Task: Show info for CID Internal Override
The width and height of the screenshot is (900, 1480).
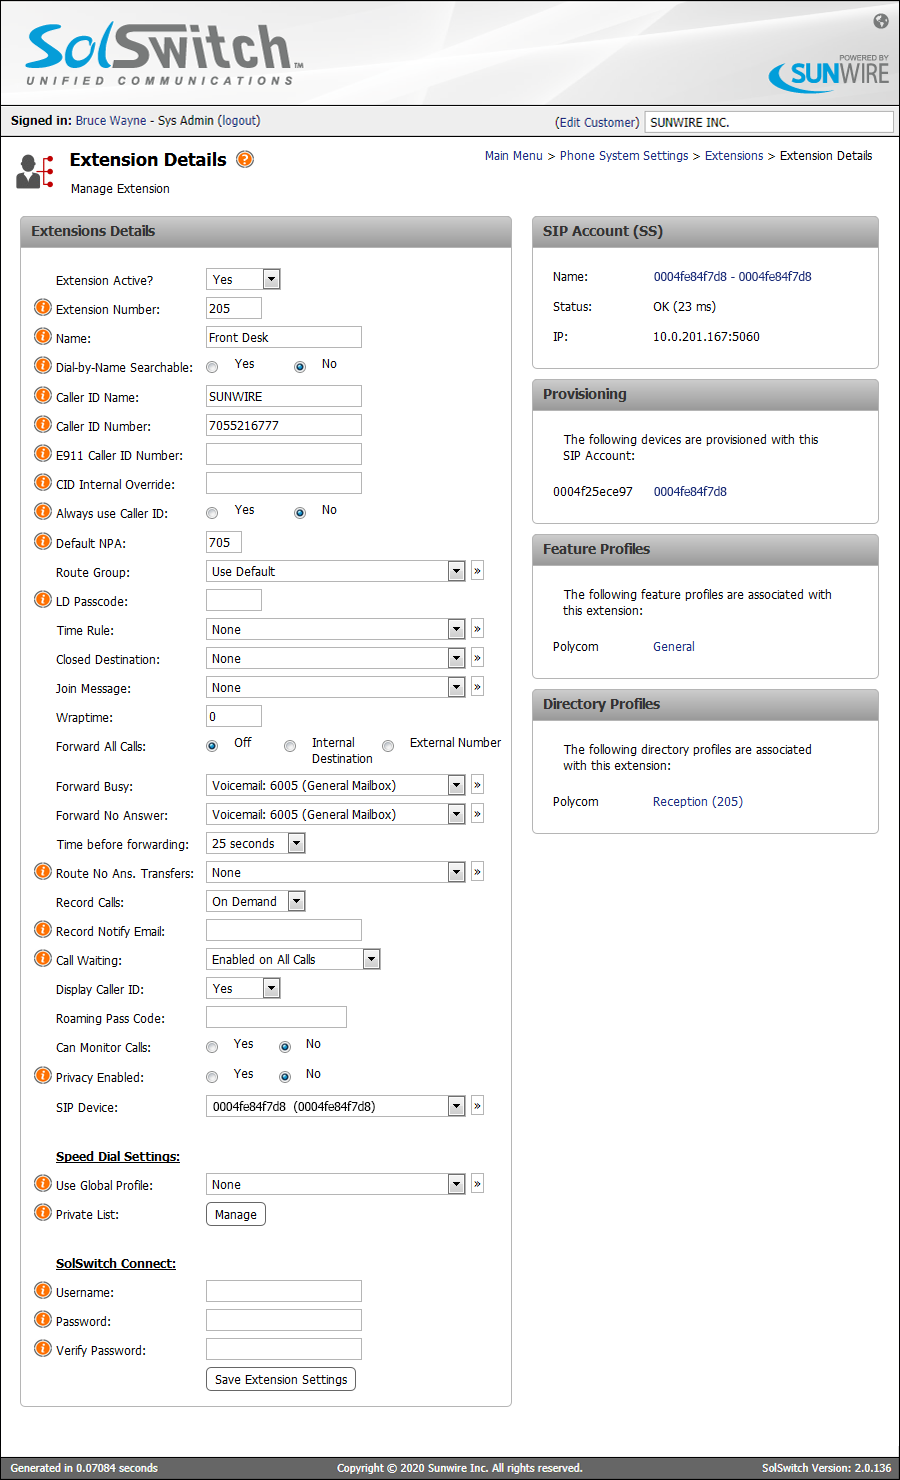Action: coord(43,483)
